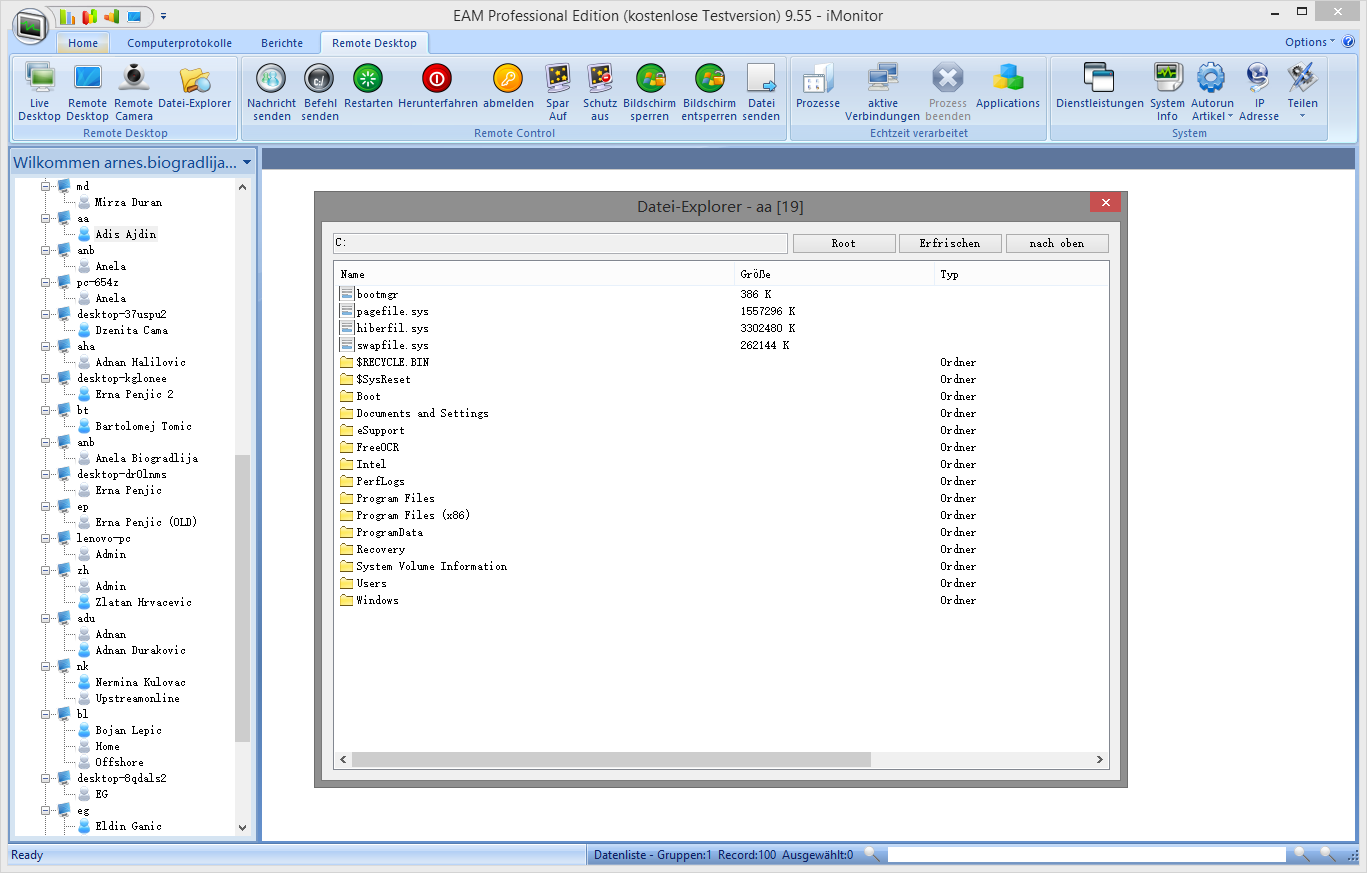Image resolution: width=1367 pixels, height=873 pixels.
Task: Switch to the Computerprotokolle tab
Action: (x=179, y=43)
